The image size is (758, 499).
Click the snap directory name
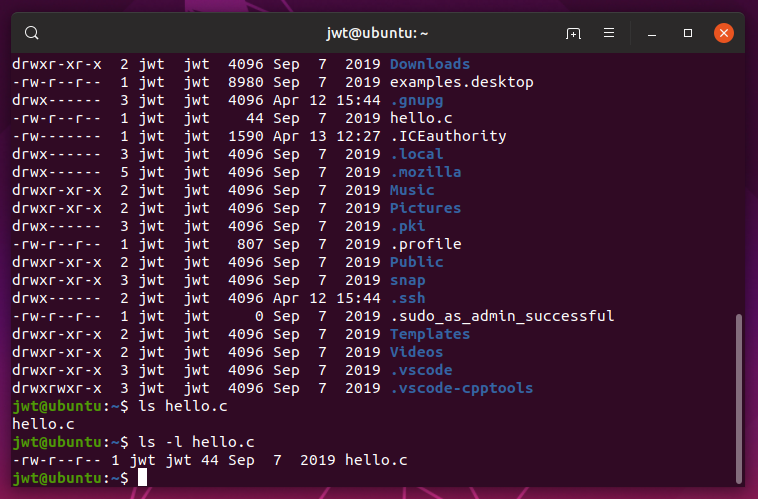(408, 280)
